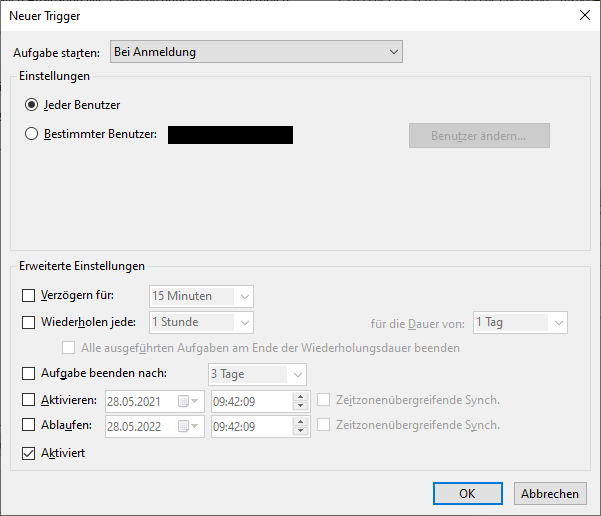601x516 pixels.
Task: Toggle the Ablaufen date checkbox
Action: [x=28, y=425]
